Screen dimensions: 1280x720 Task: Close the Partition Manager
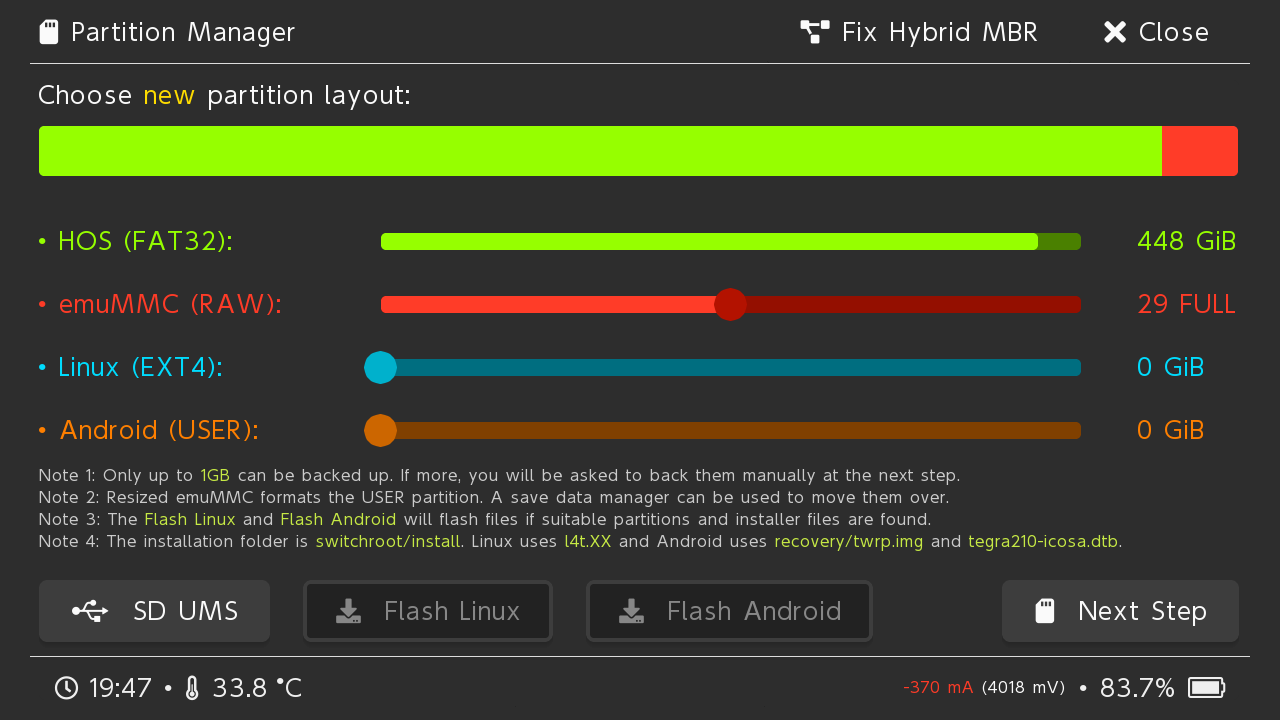pos(1156,32)
